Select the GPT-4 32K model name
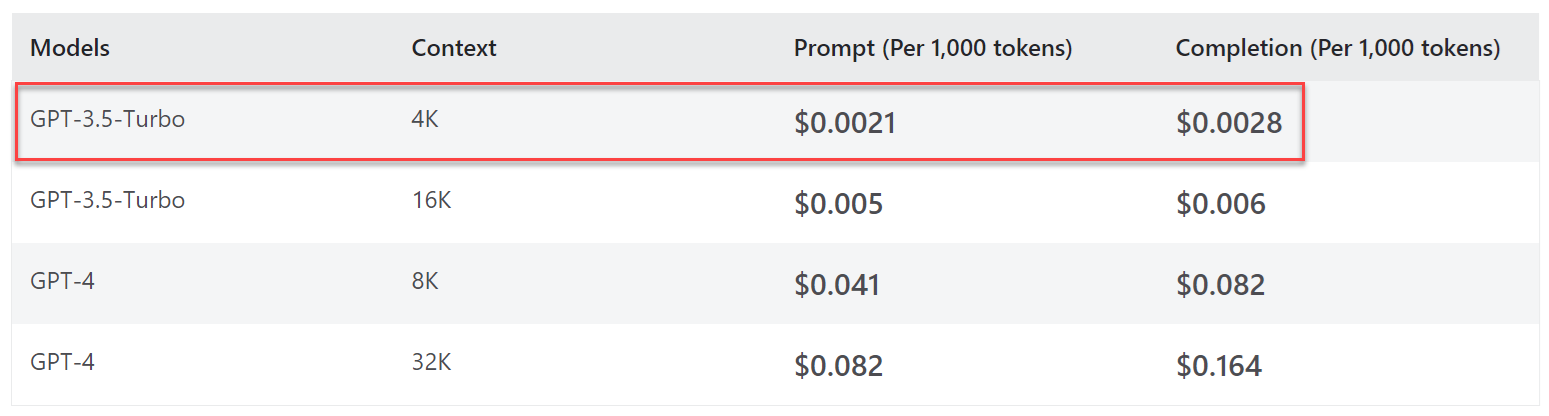 pyautogui.click(x=63, y=362)
